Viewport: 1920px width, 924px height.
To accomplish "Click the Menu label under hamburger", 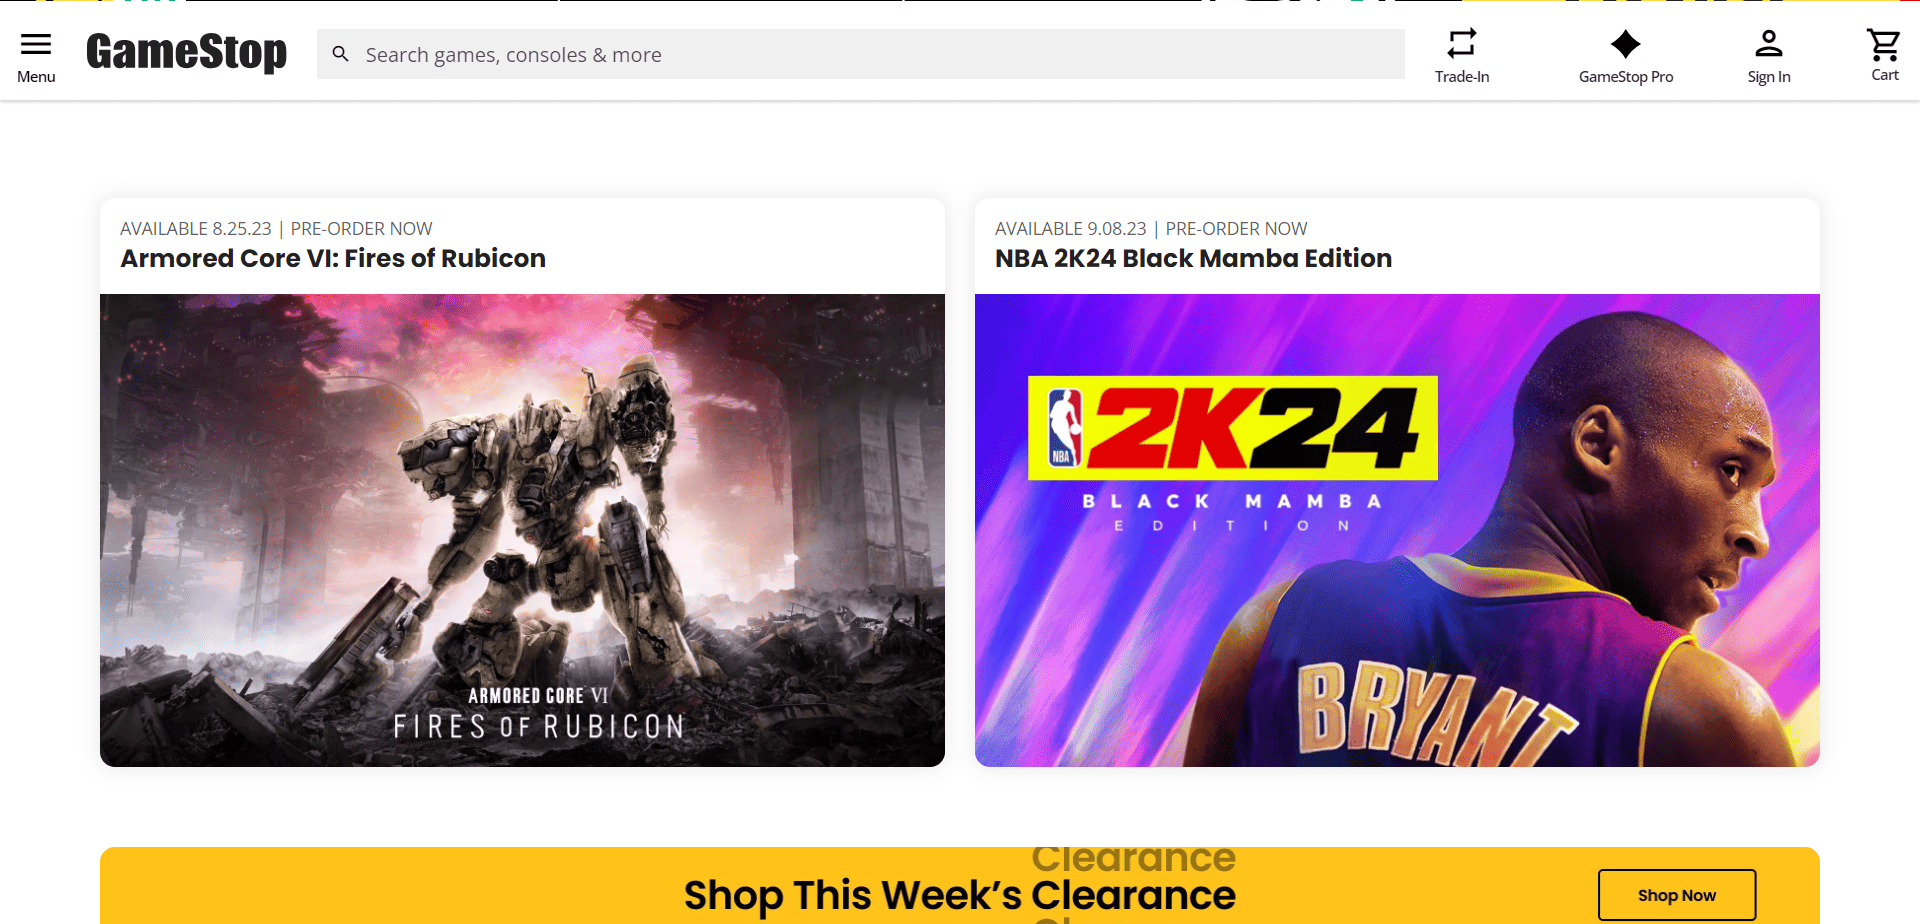I will (36, 77).
